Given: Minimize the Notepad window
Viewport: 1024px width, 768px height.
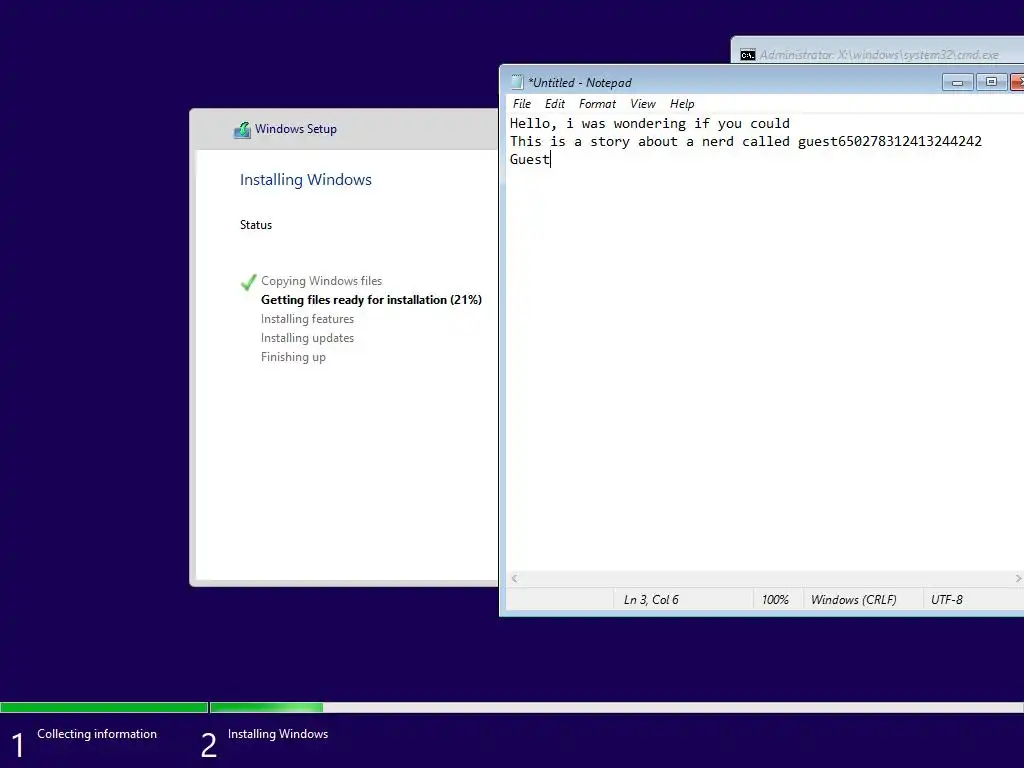Looking at the screenshot, I should click(x=957, y=82).
